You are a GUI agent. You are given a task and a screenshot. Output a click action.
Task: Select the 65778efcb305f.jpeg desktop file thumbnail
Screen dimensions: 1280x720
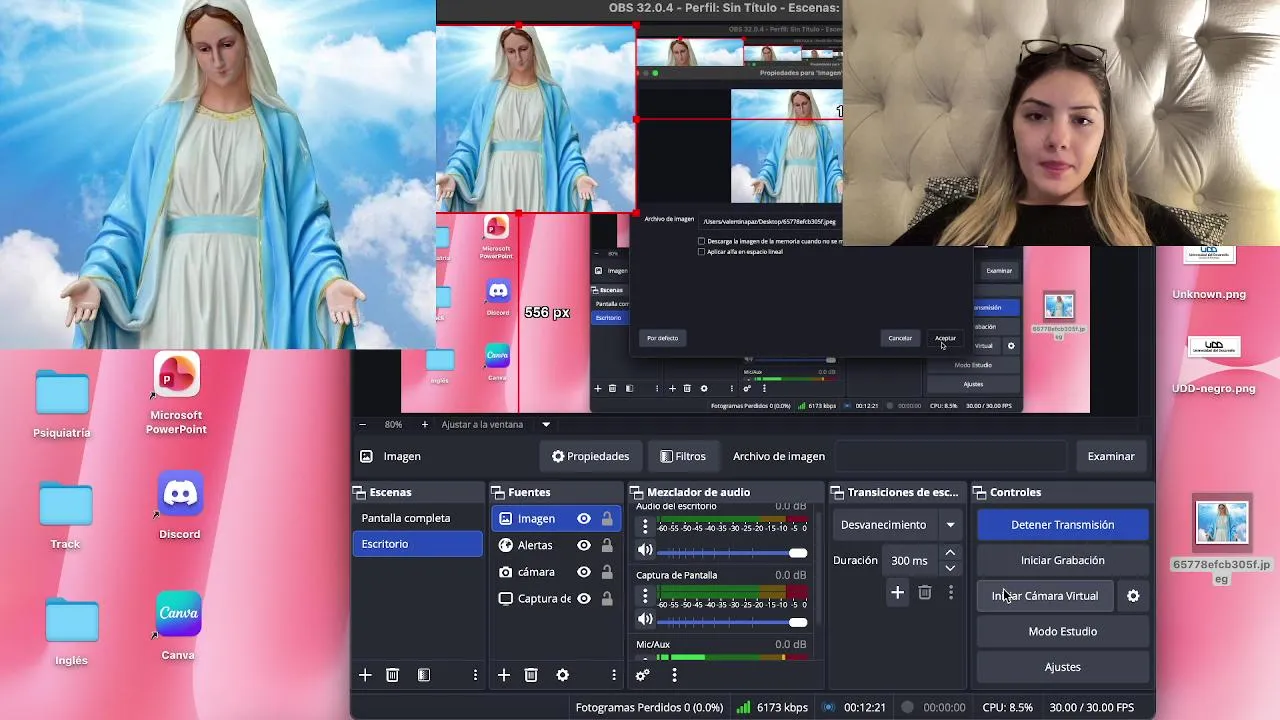coord(1222,522)
